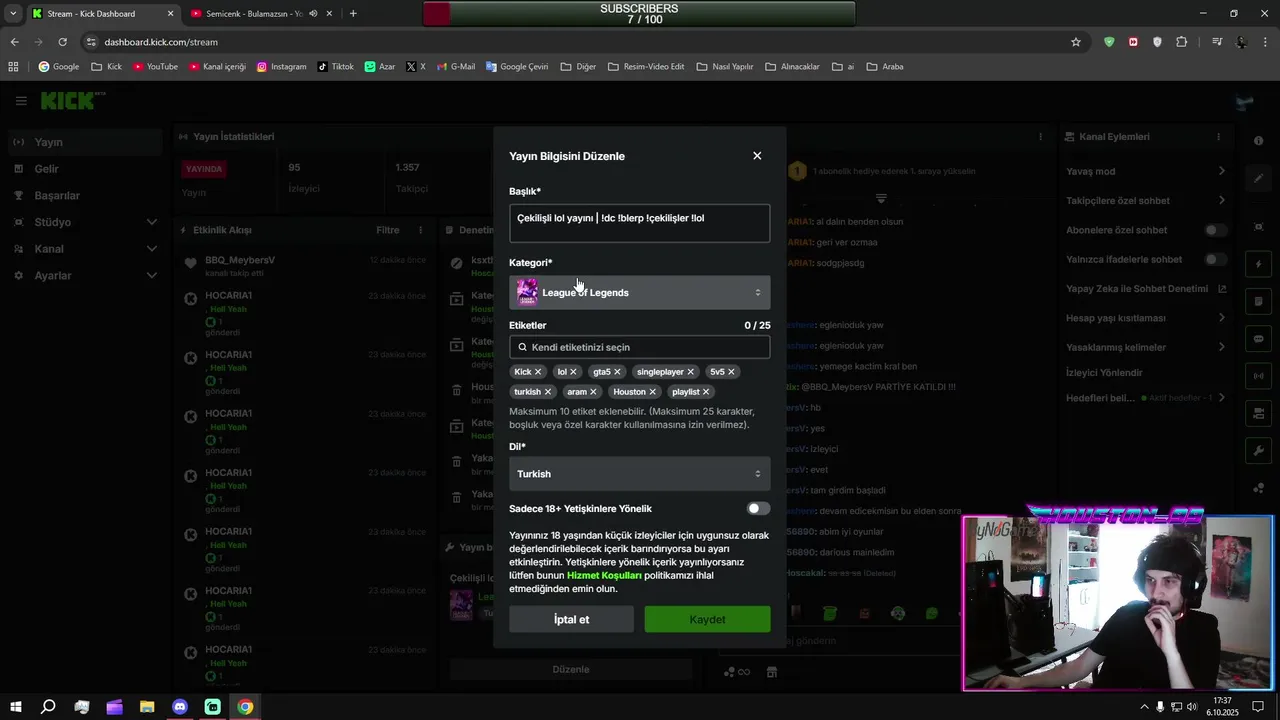Toggle Abonelere özel sohbet switch

(x=1215, y=230)
